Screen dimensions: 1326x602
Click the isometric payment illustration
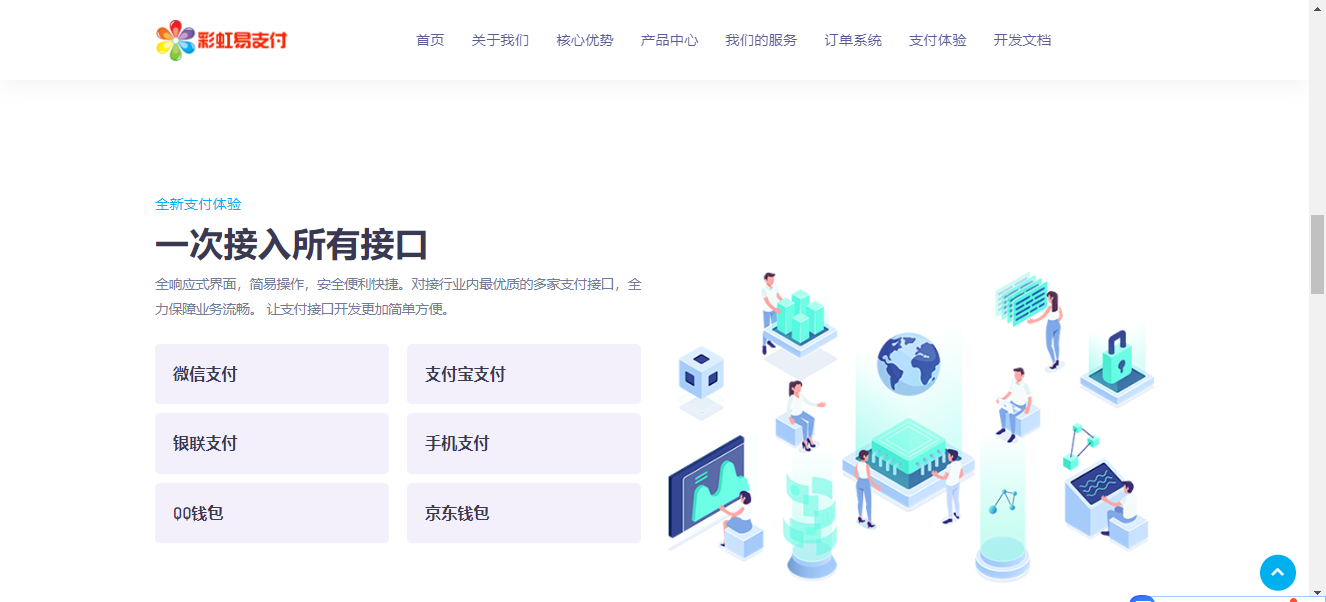pos(911,426)
